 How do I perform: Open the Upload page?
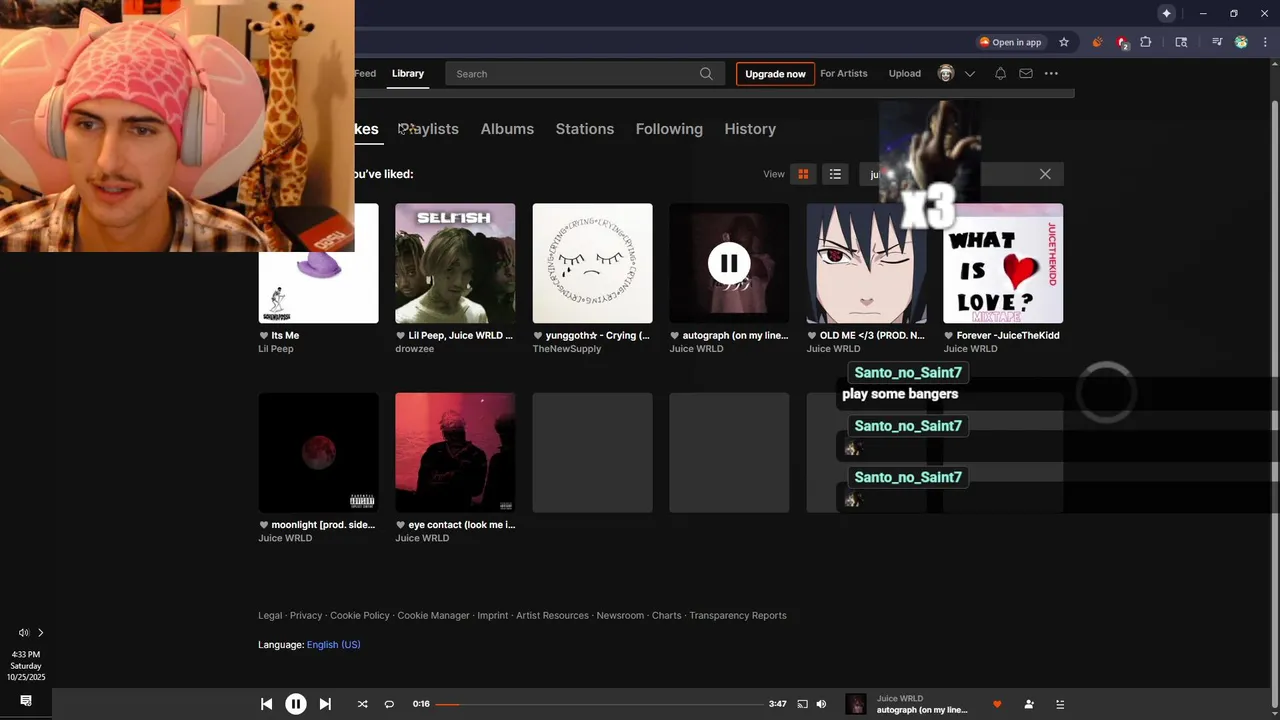905,73
